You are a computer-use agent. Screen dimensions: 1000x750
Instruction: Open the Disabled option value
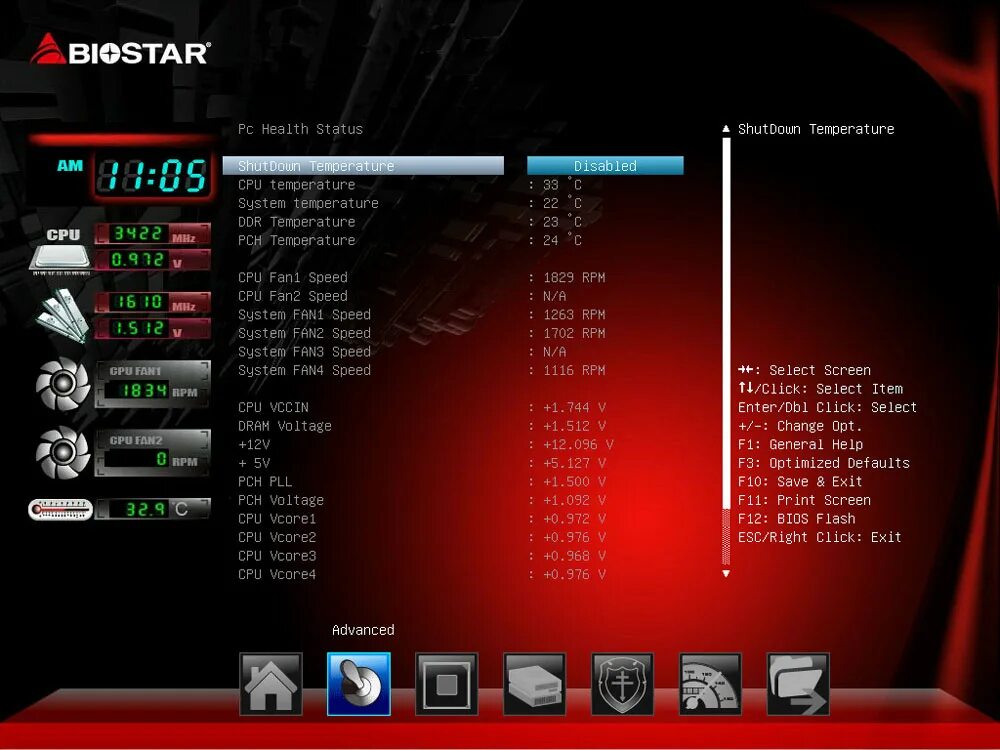[605, 166]
